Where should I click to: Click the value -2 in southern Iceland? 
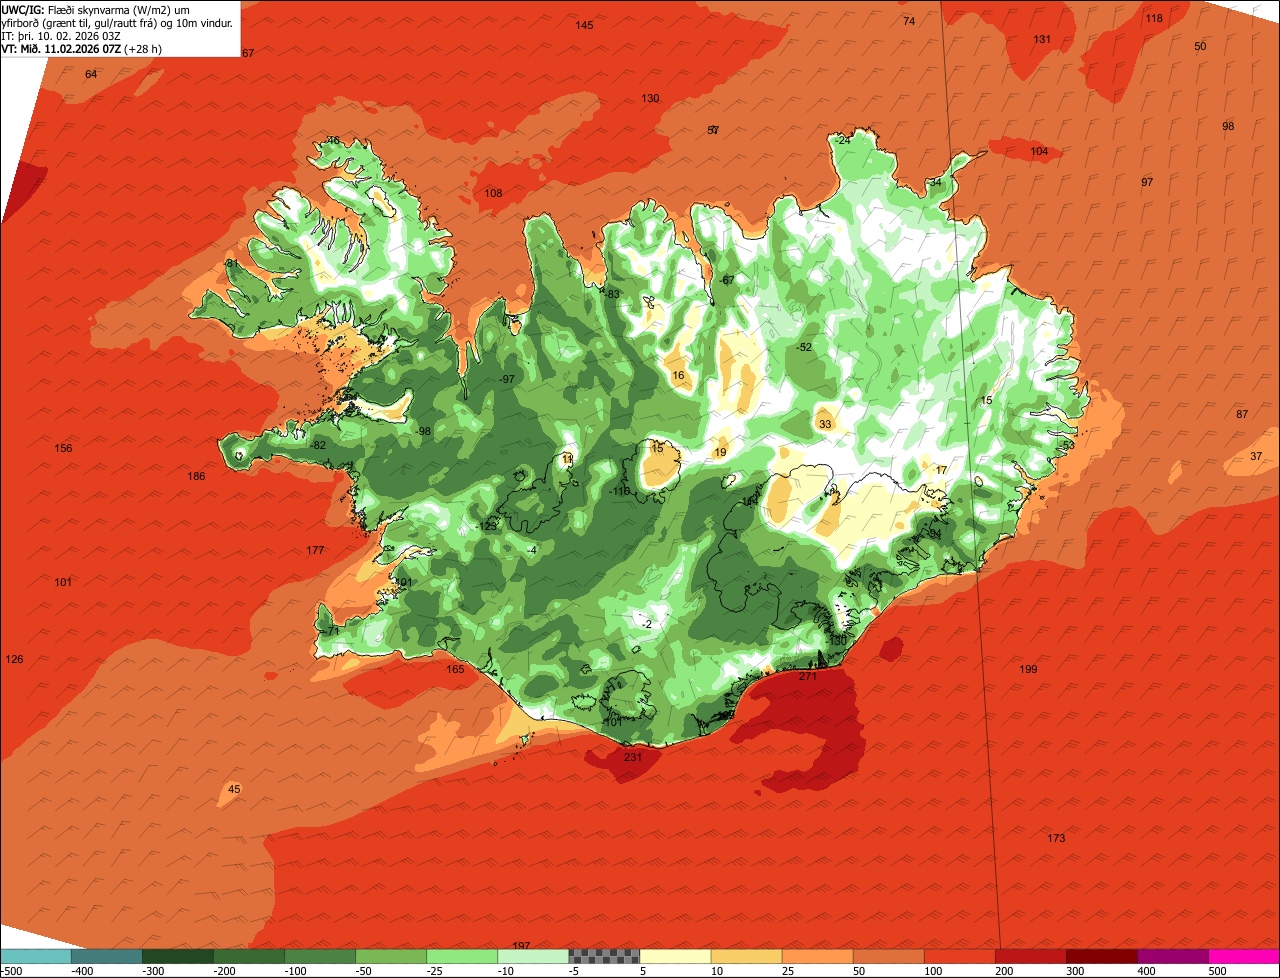647,624
